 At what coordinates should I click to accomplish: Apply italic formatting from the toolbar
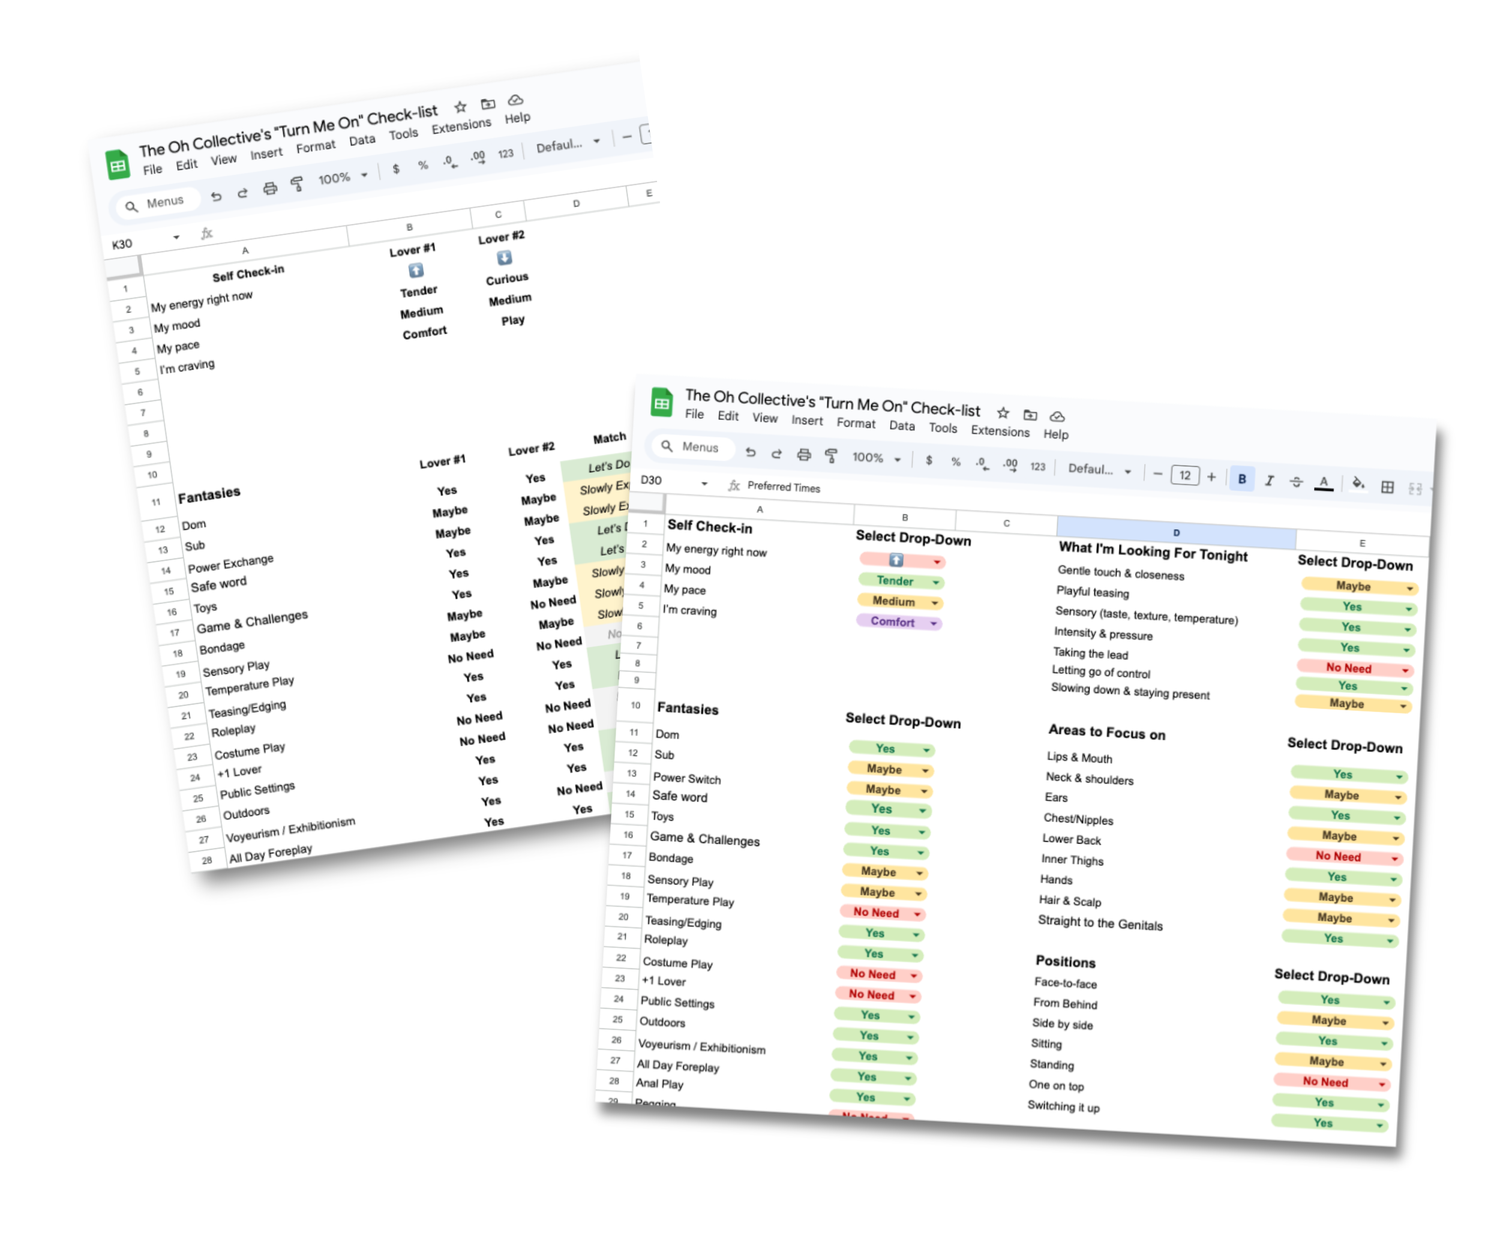click(1269, 481)
